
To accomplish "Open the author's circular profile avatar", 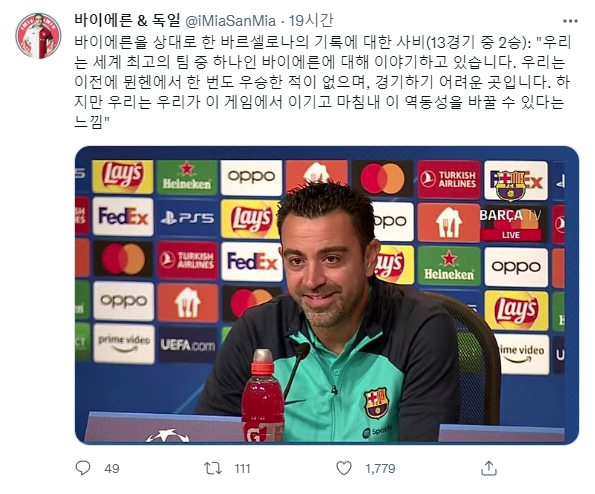I will (38, 36).
